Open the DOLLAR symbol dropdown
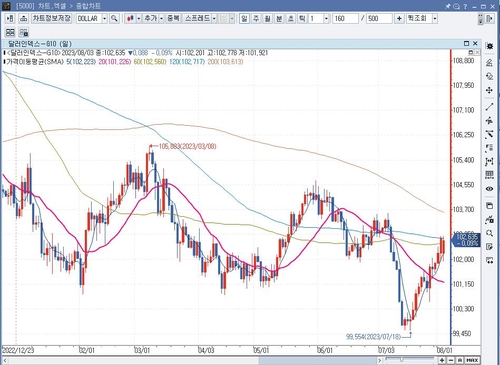The image size is (500, 365). (104, 18)
